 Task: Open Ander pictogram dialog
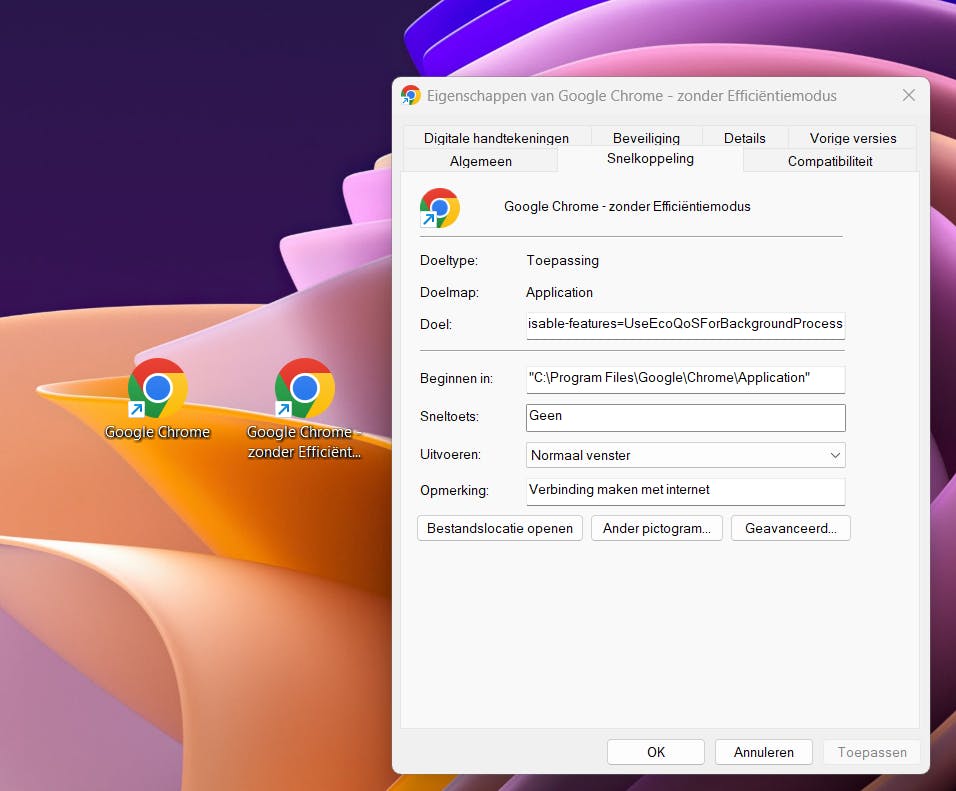pyautogui.click(x=657, y=528)
